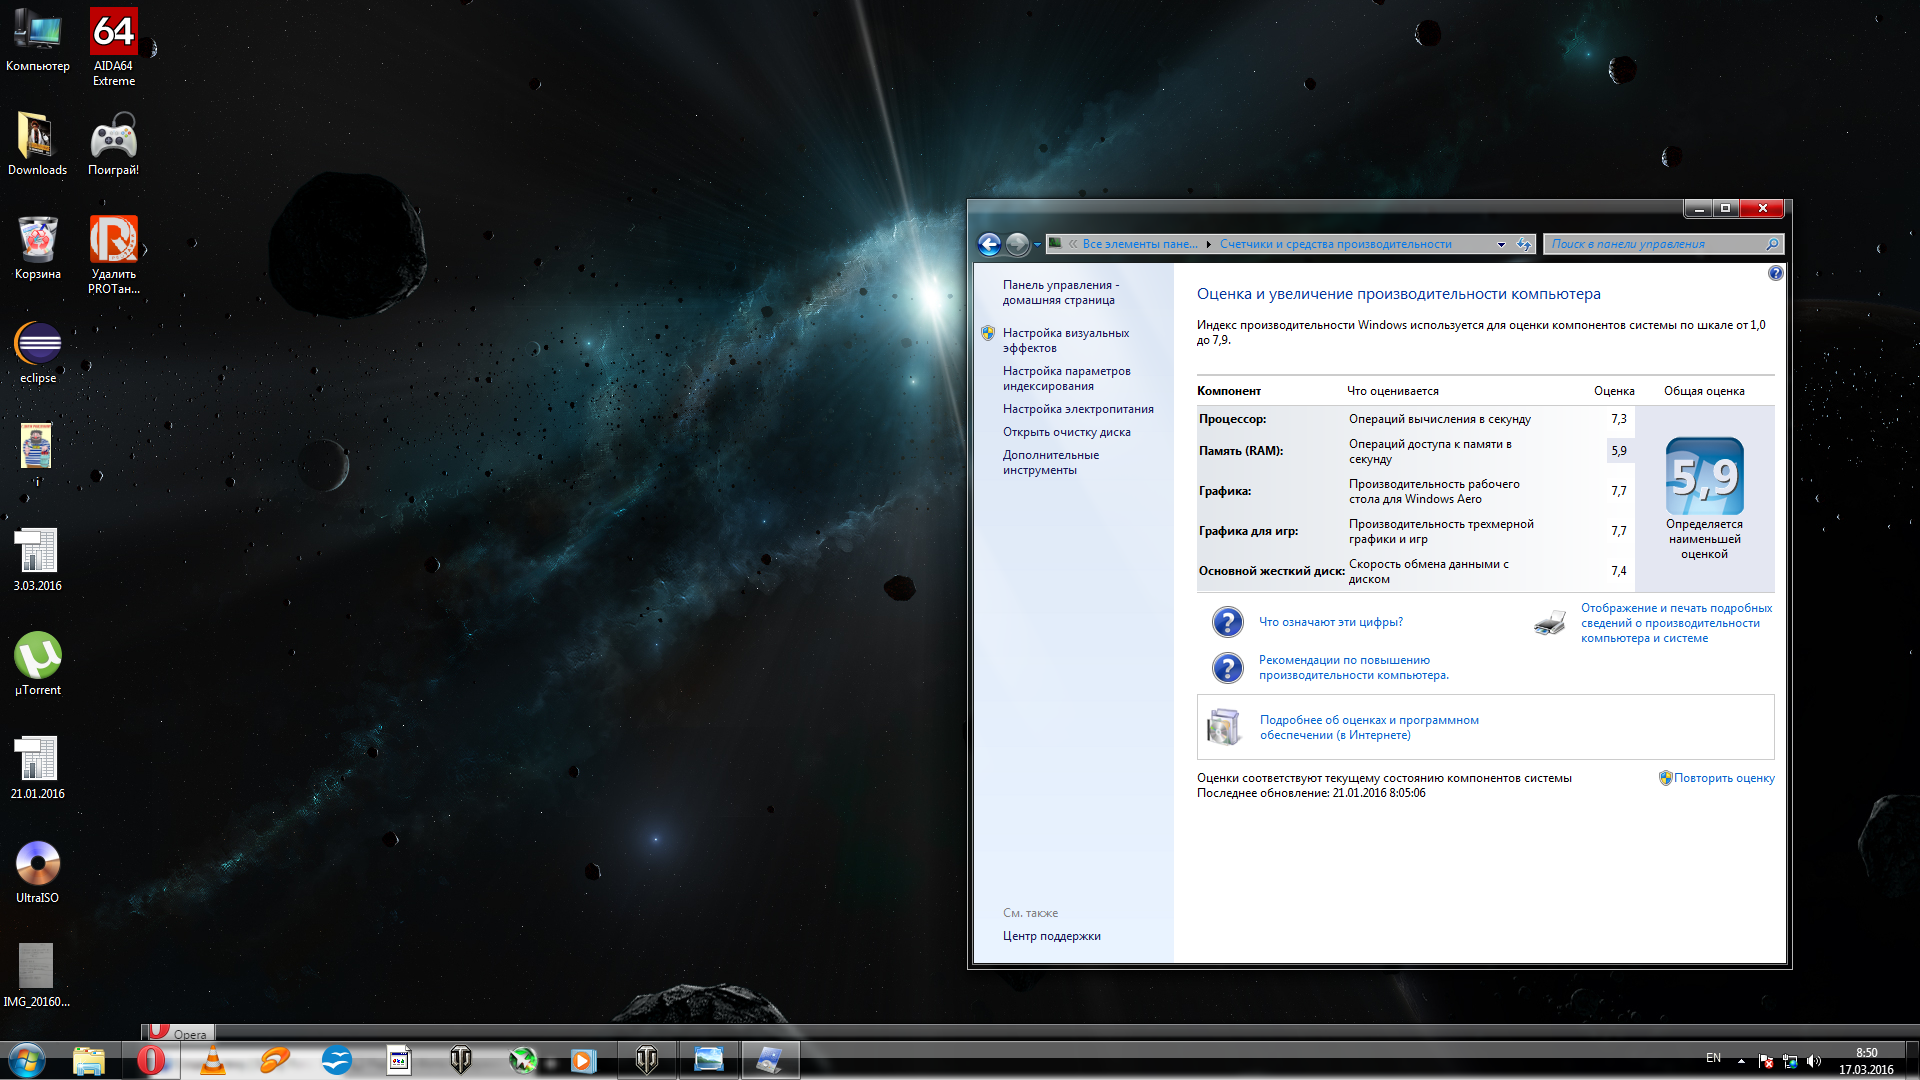This screenshot has width=1920, height=1080.
Task: Open Windows Explorer in the taskbar
Action: pyautogui.click(x=89, y=1060)
